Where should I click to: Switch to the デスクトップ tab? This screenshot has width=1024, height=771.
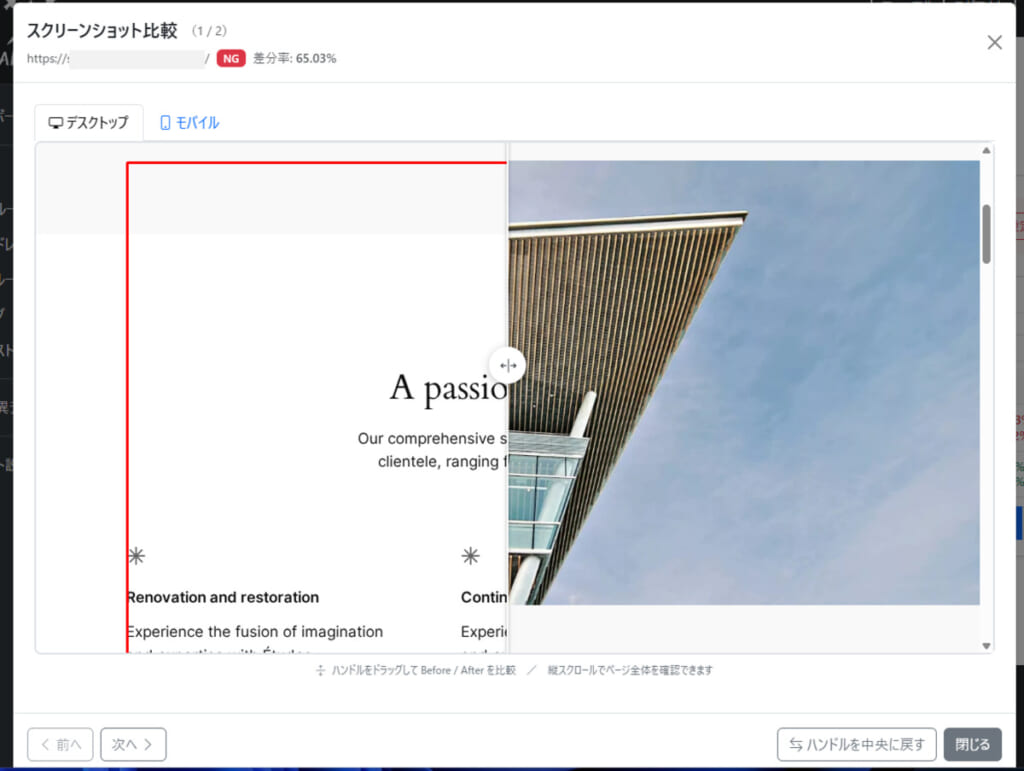click(89, 123)
